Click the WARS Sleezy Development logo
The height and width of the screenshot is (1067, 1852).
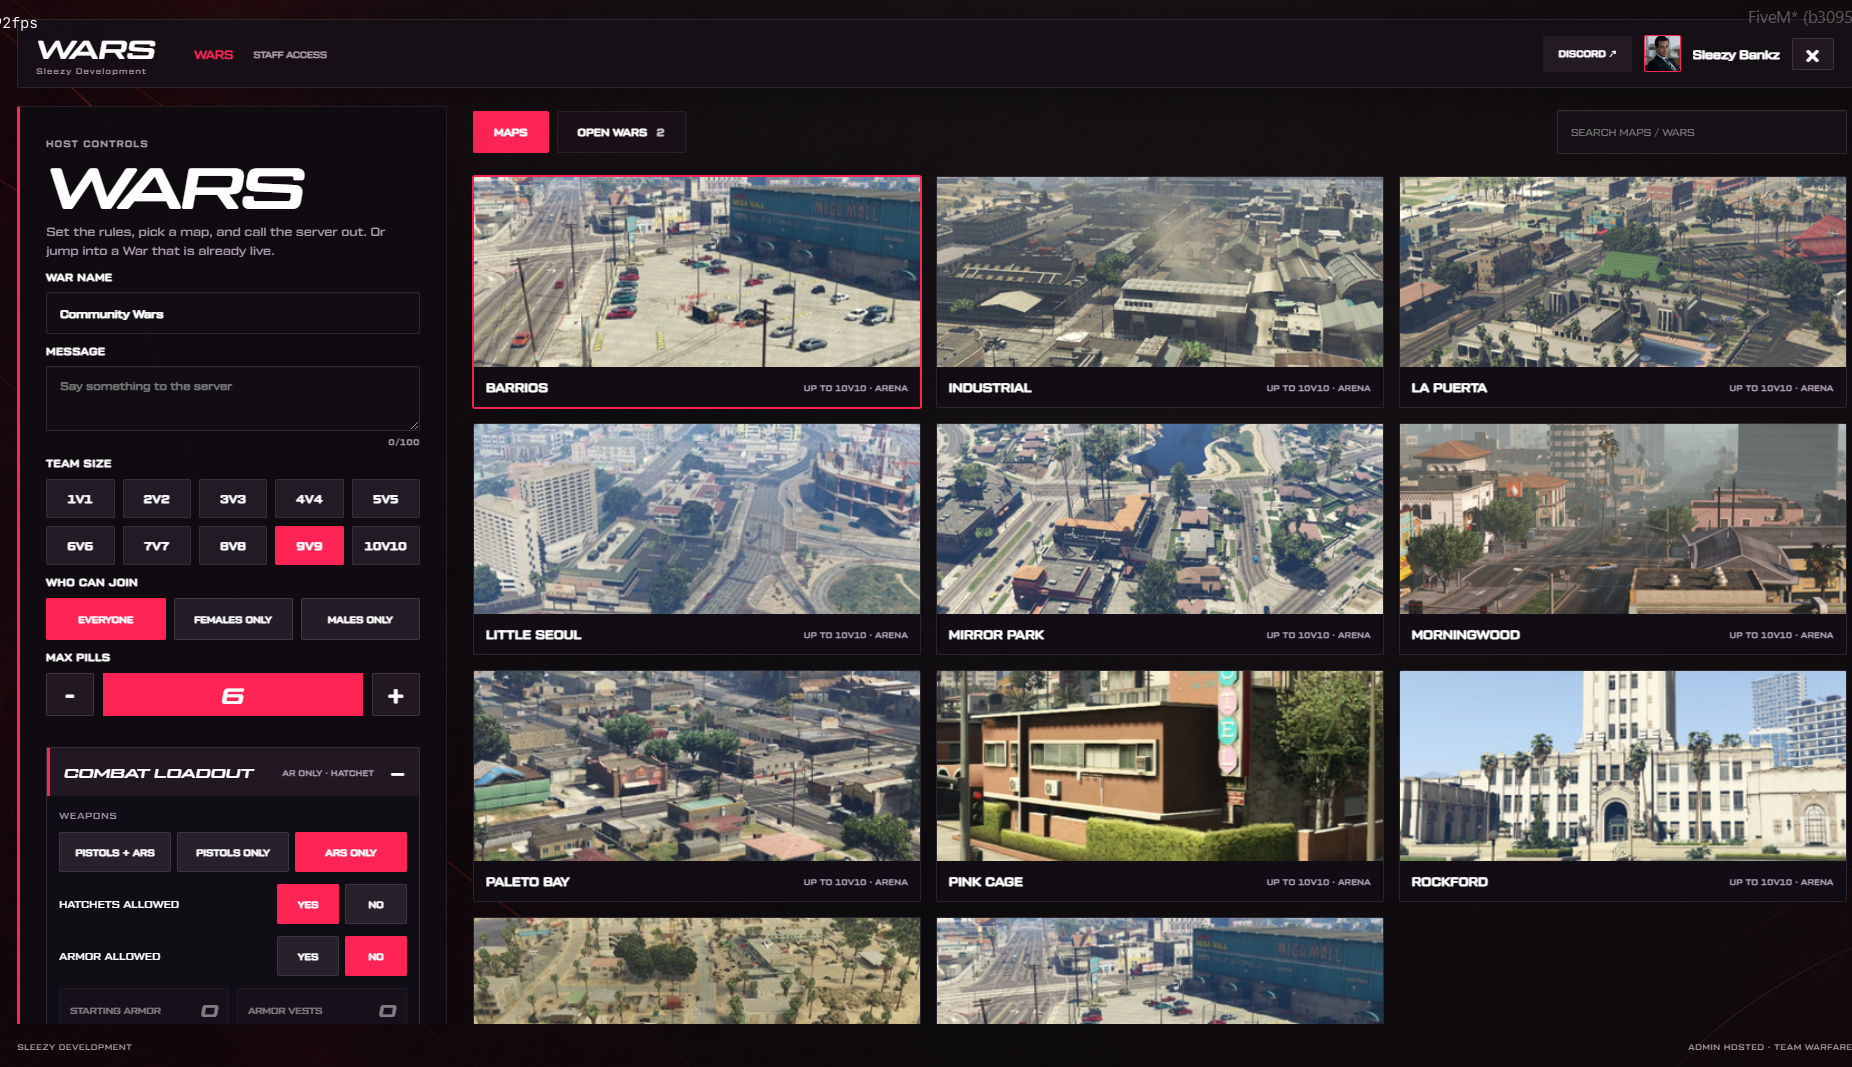(96, 56)
